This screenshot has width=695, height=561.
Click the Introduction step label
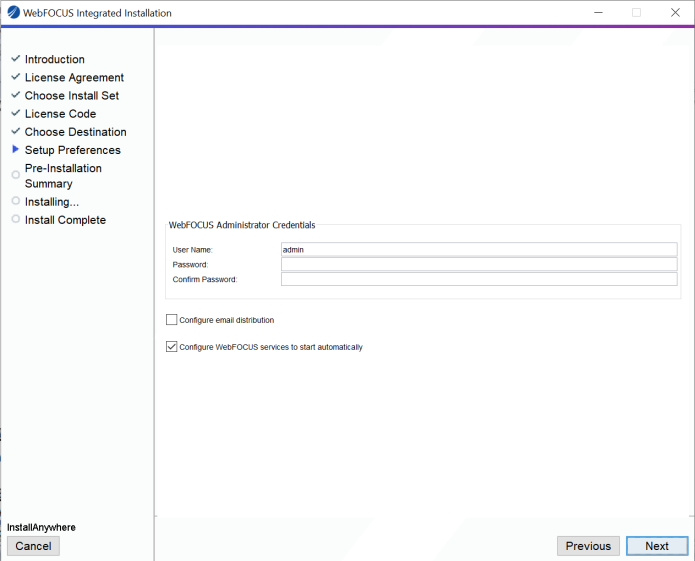(x=55, y=59)
